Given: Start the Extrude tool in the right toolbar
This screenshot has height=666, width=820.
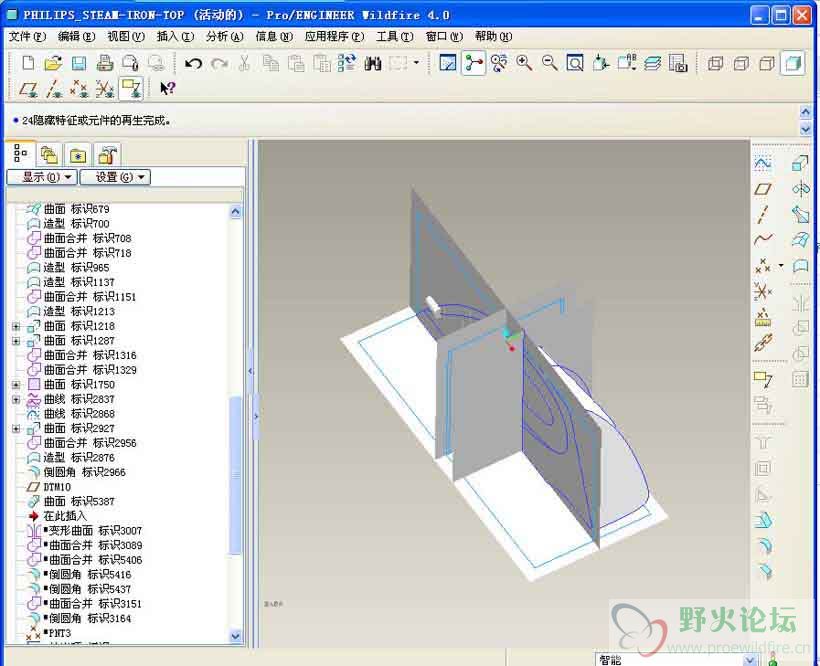Looking at the screenshot, I should pos(800,164).
